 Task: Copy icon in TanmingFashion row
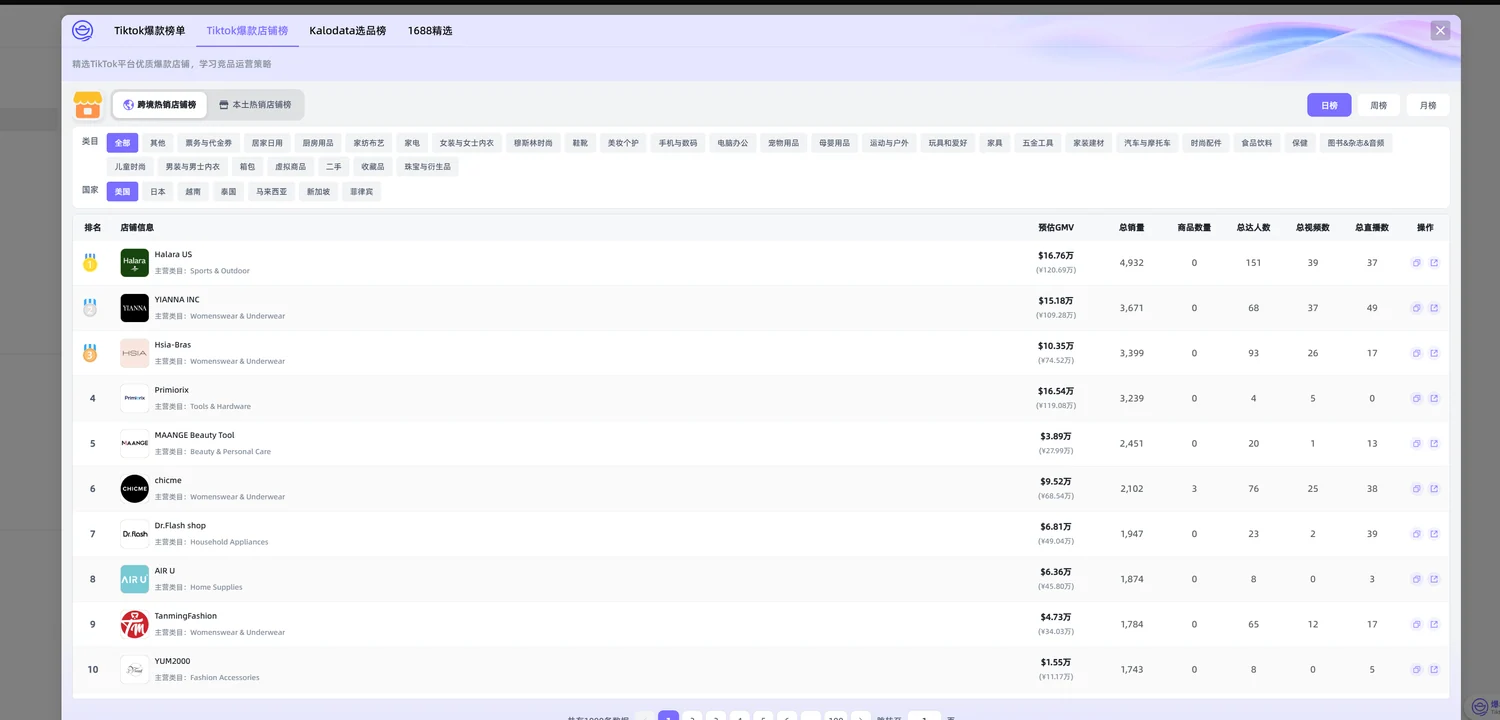point(1416,624)
